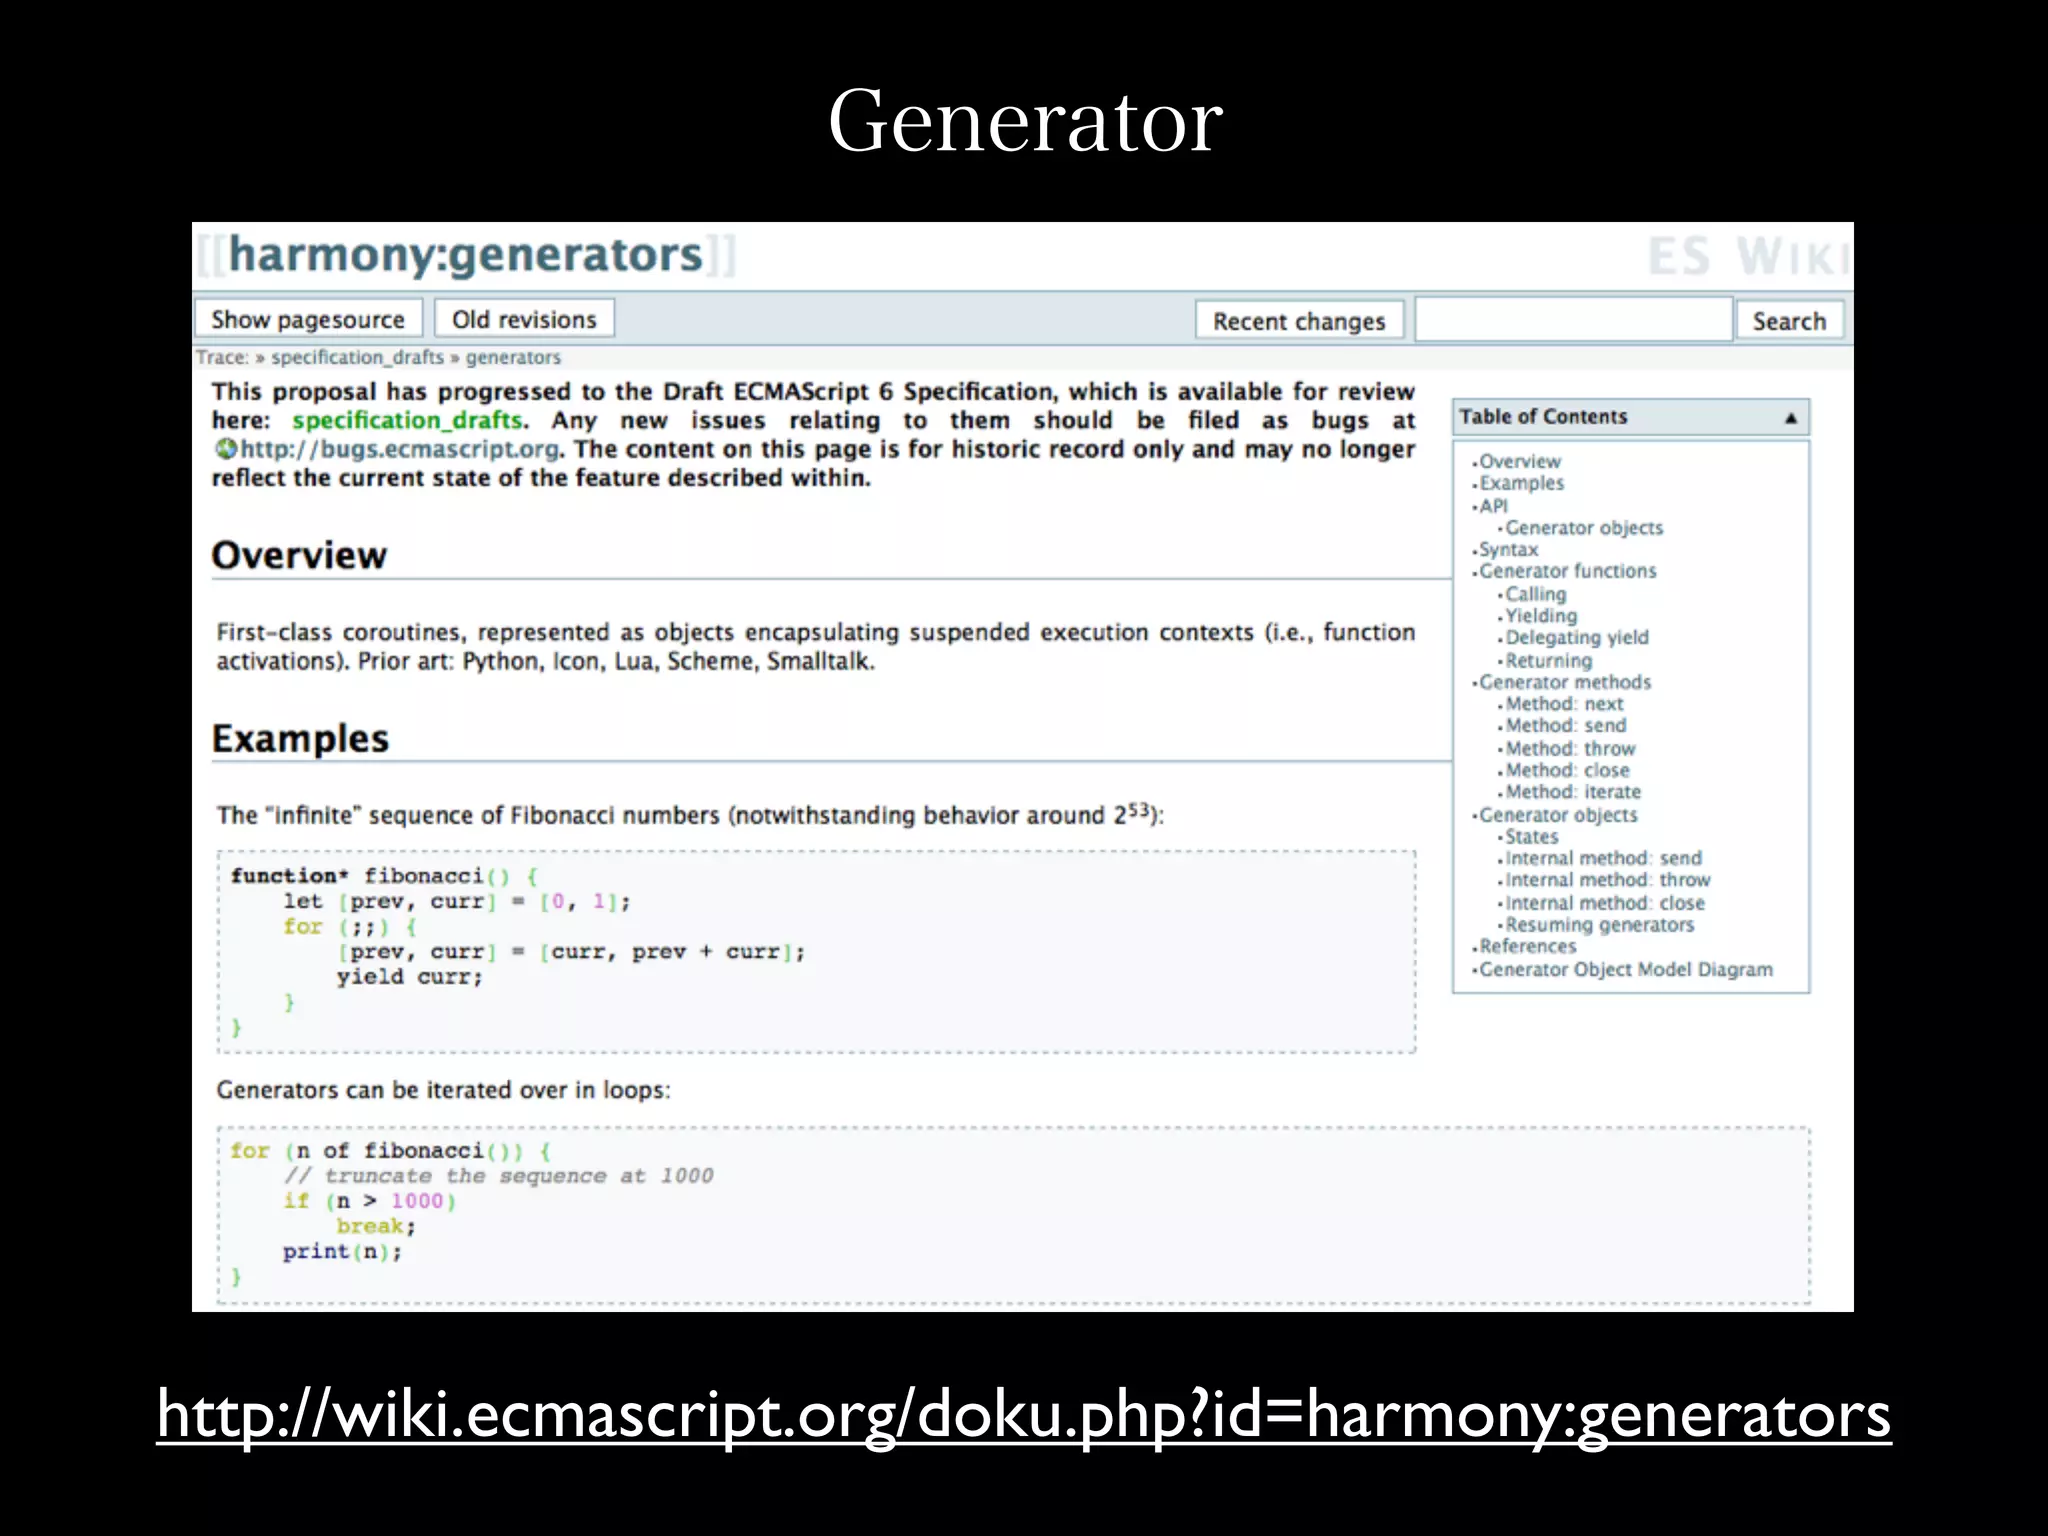Click the globe icon beside bugs.ecmascript.org
Screen dimensions: 2048x1536
tap(226, 449)
